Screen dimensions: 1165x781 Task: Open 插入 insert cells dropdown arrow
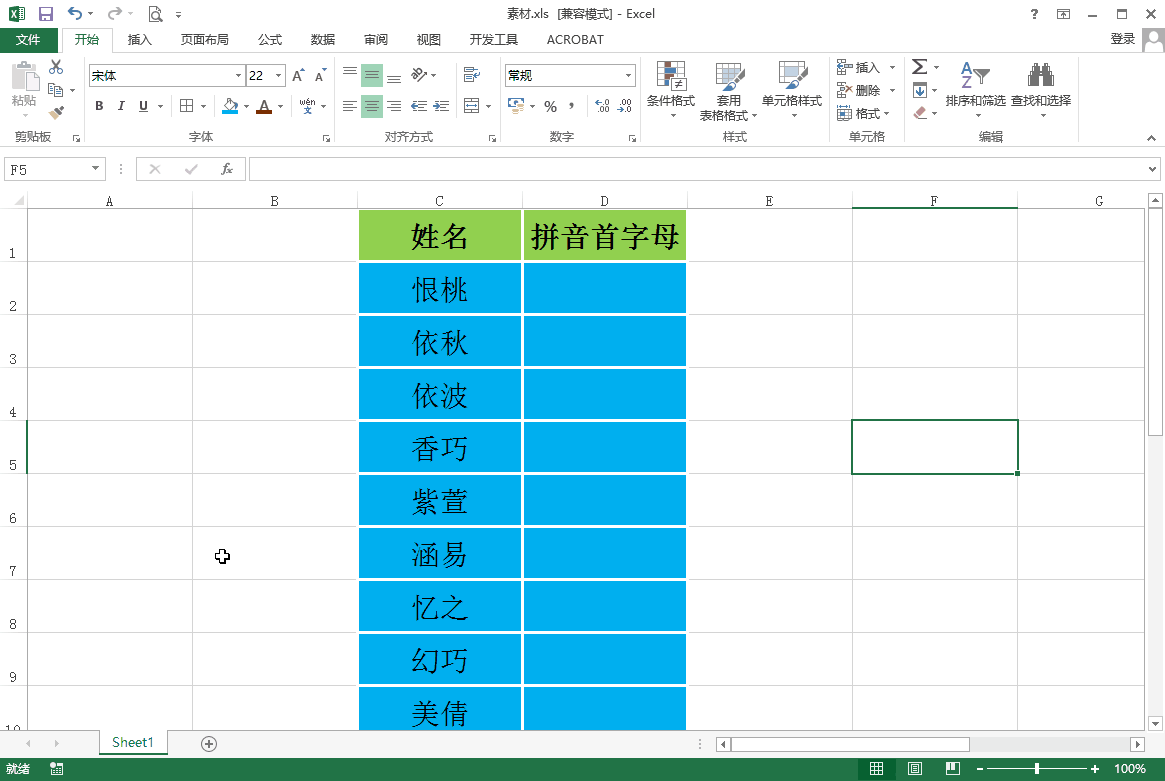[892, 68]
